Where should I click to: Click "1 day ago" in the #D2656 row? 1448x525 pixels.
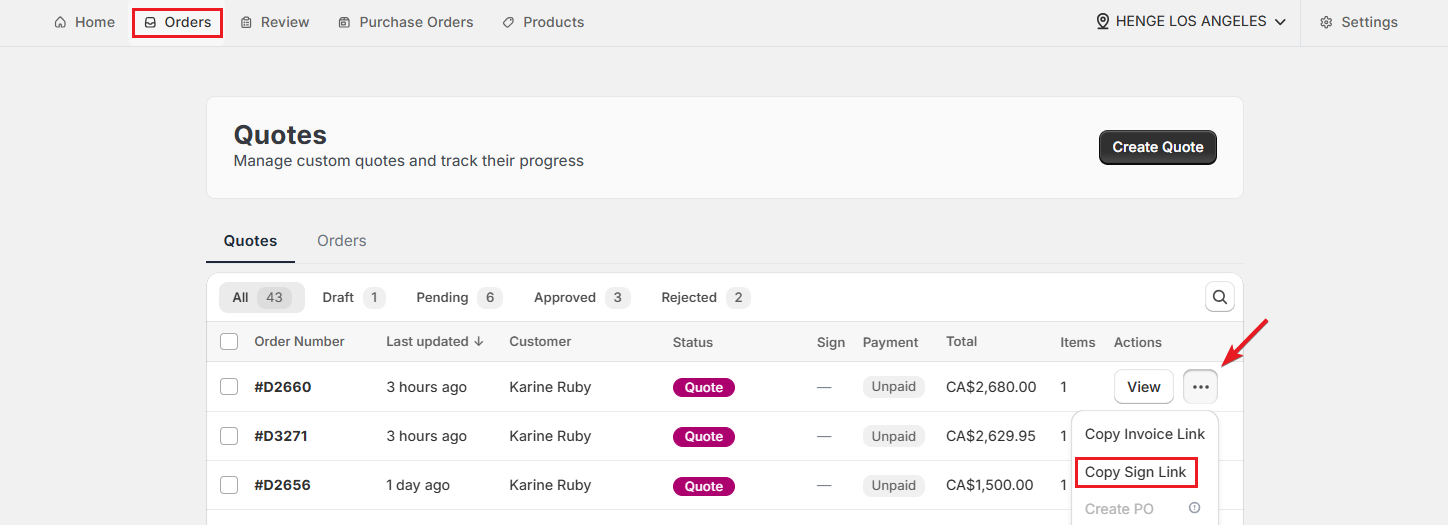point(418,485)
